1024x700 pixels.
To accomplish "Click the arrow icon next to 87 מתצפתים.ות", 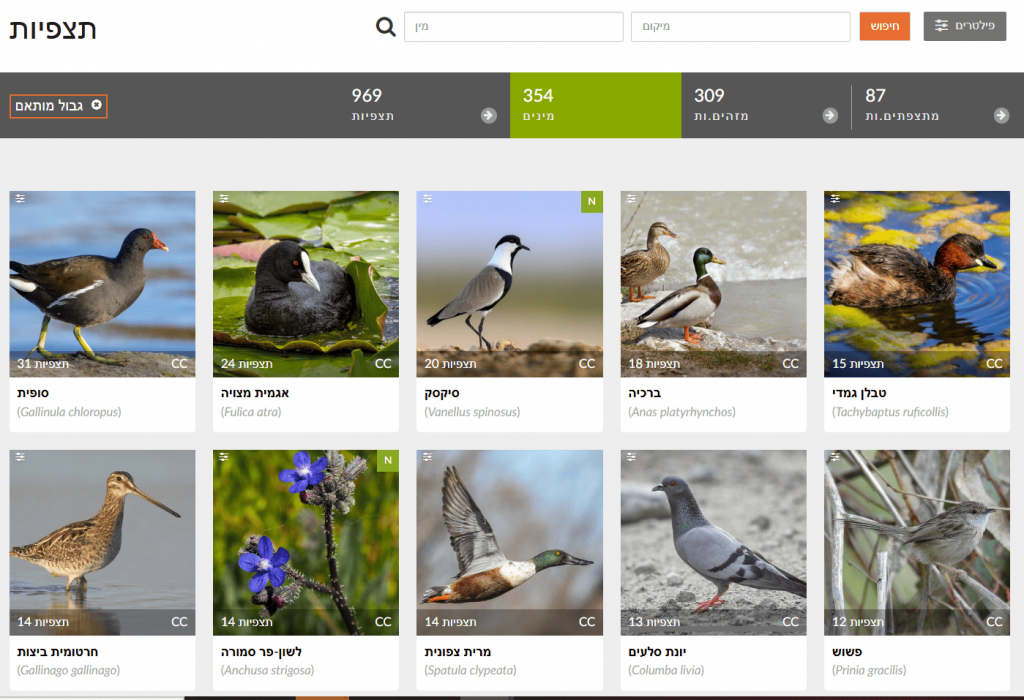I will tap(1001, 116).
